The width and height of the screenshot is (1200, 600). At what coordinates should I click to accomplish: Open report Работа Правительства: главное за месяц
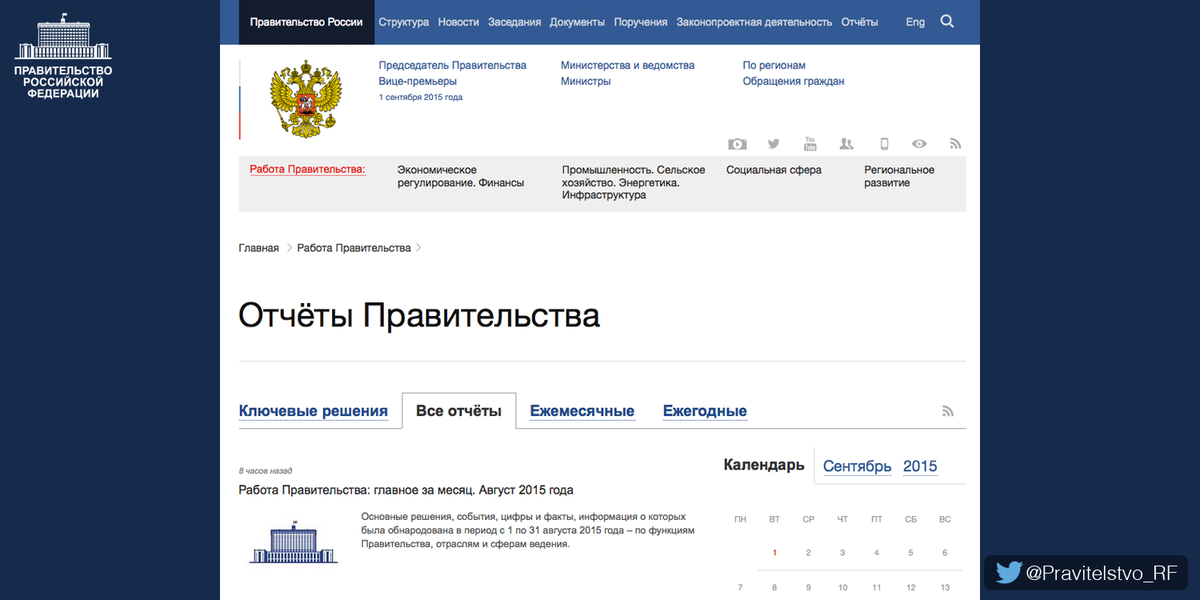[406, 490]
